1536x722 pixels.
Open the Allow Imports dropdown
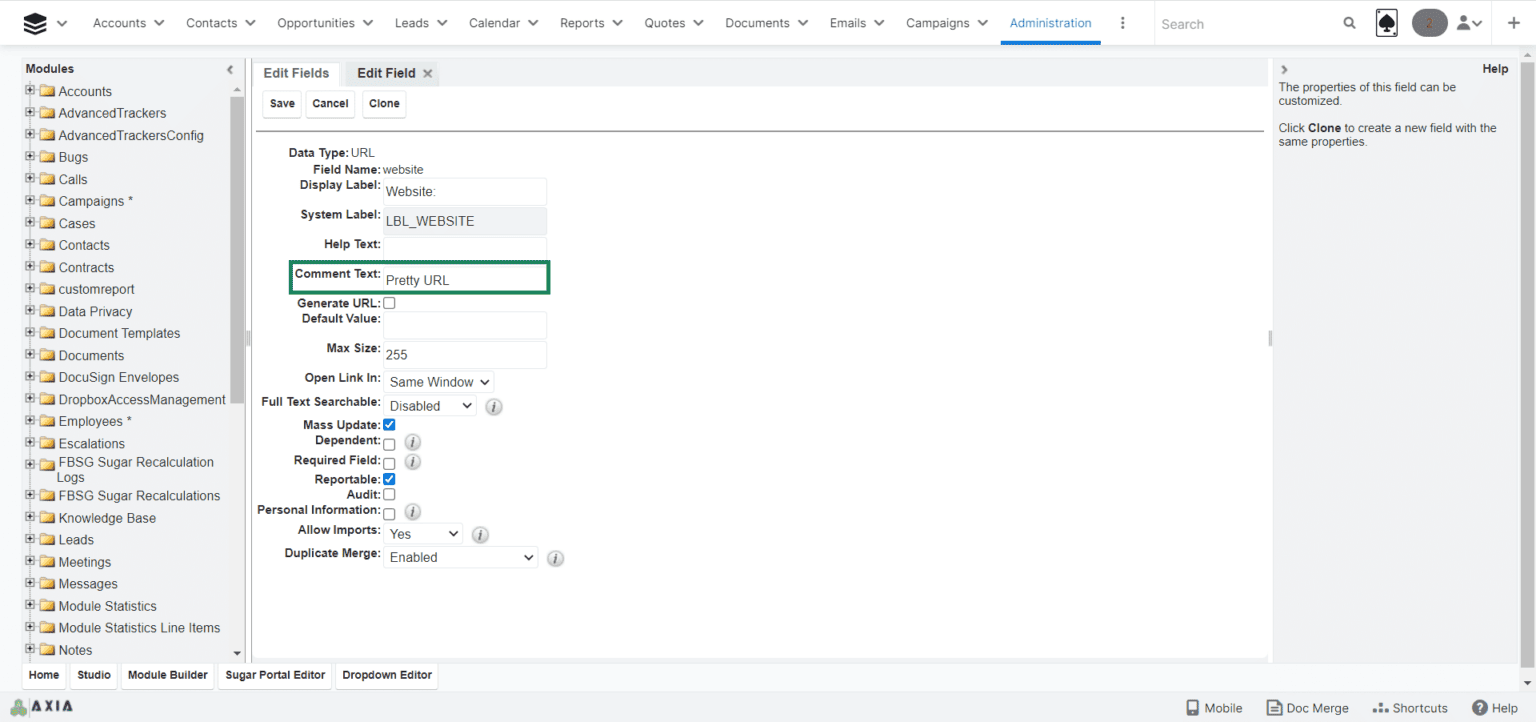pos(423,534)
